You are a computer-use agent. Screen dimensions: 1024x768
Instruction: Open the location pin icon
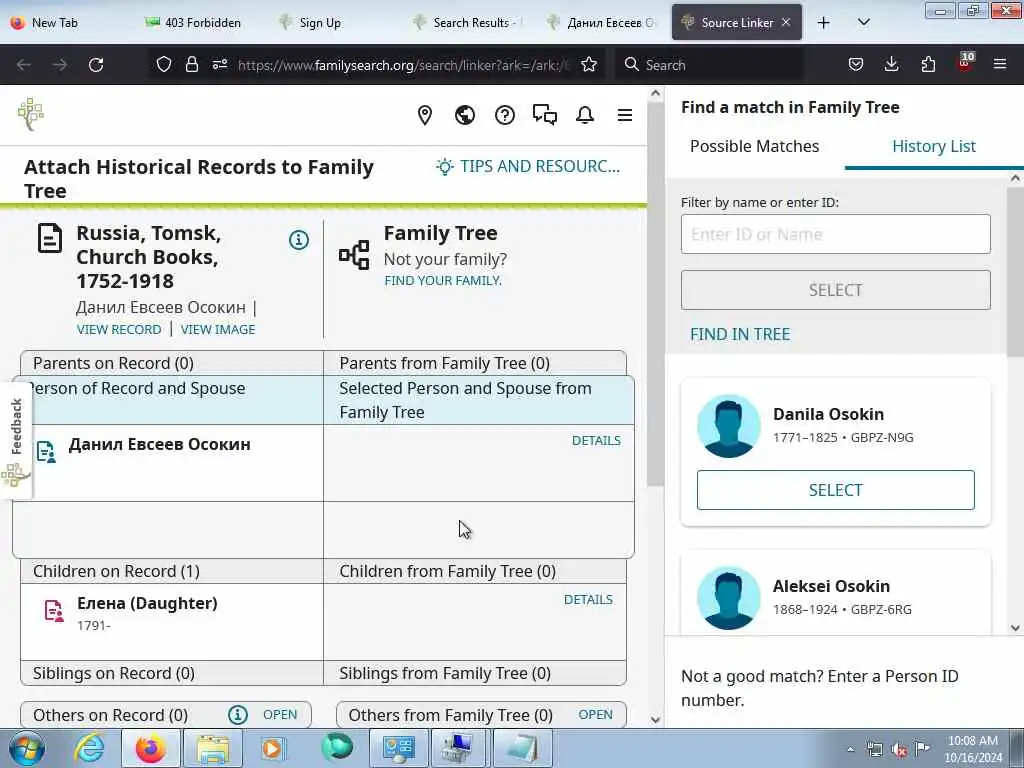tap(424, 116)
